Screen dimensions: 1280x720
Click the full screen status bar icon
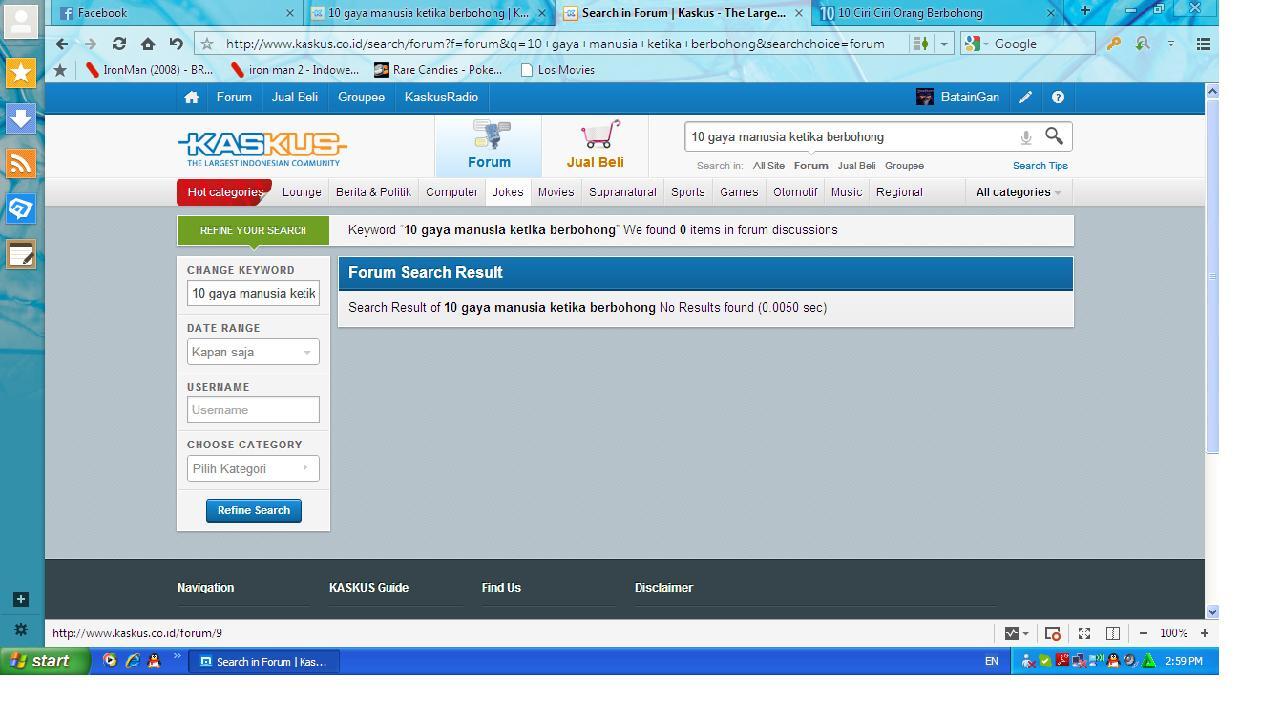1084,633
